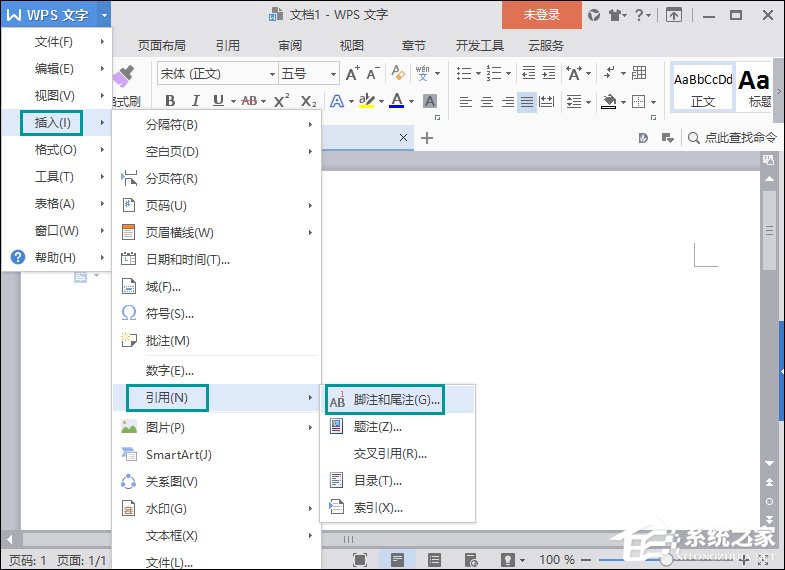Switch to 开发工具 ribbon tab
The height and width of the screenshot is (570, 785).
(x=479, y=46)
